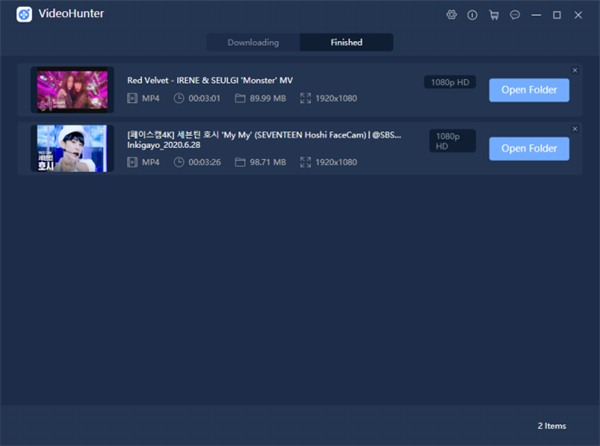This screenshot has width=600, height=446.
Task: Click the VideoHunter title text
Action: pyautogui.click(x=71, y=14)
